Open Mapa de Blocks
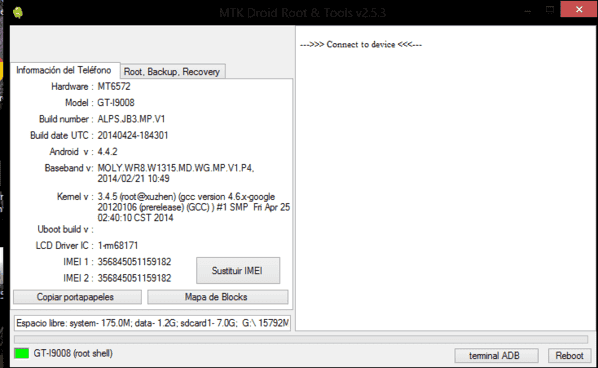 pyautogui.click(x=218, y=297)
